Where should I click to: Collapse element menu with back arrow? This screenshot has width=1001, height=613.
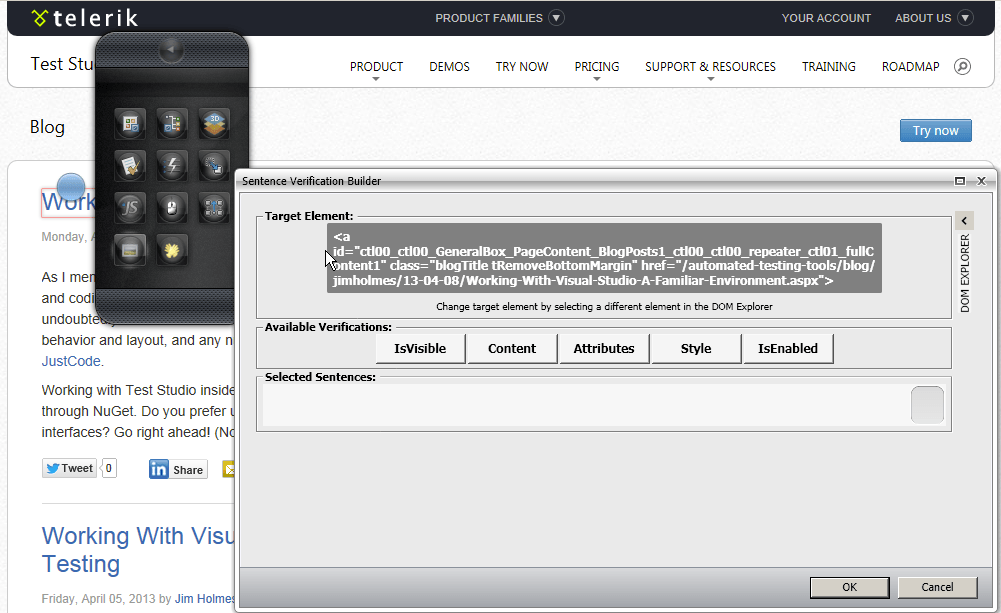pyautogui.click(x=171, y=50)
